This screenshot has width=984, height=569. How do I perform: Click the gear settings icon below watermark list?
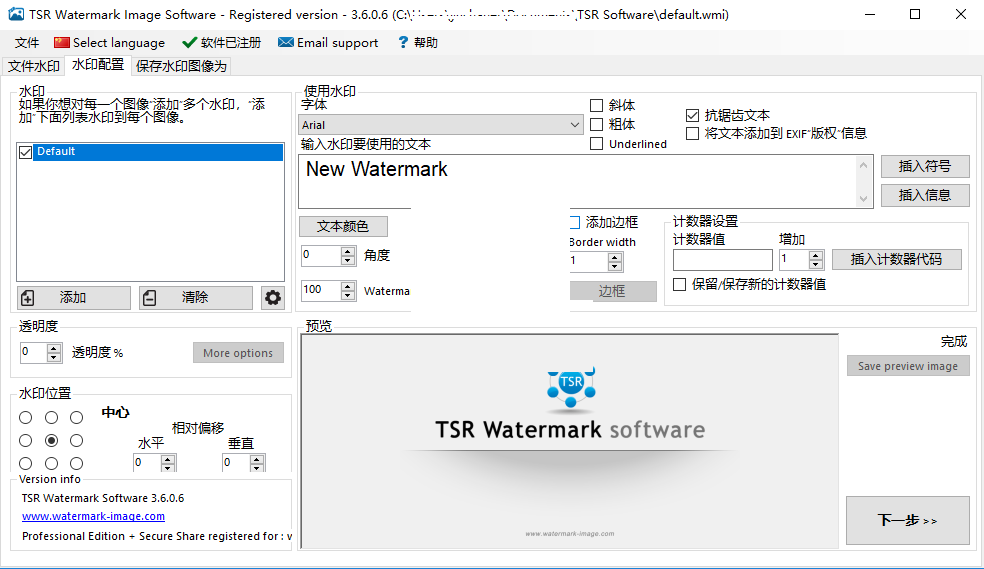click(x=273, y=297)
